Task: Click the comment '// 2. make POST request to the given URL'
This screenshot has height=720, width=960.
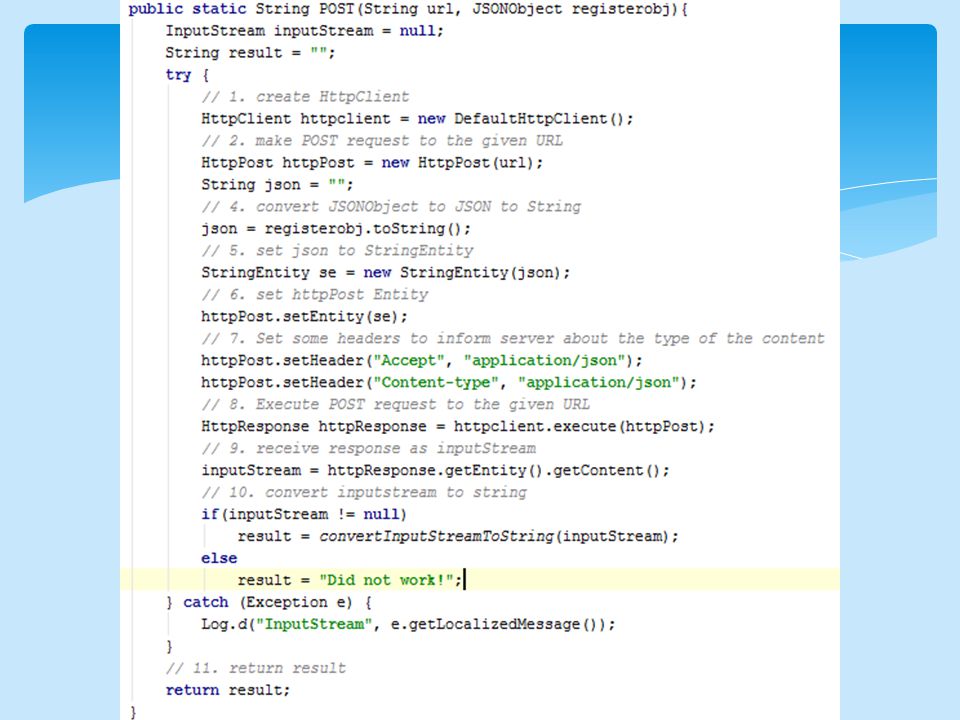Action: click(x=382, y=141)
